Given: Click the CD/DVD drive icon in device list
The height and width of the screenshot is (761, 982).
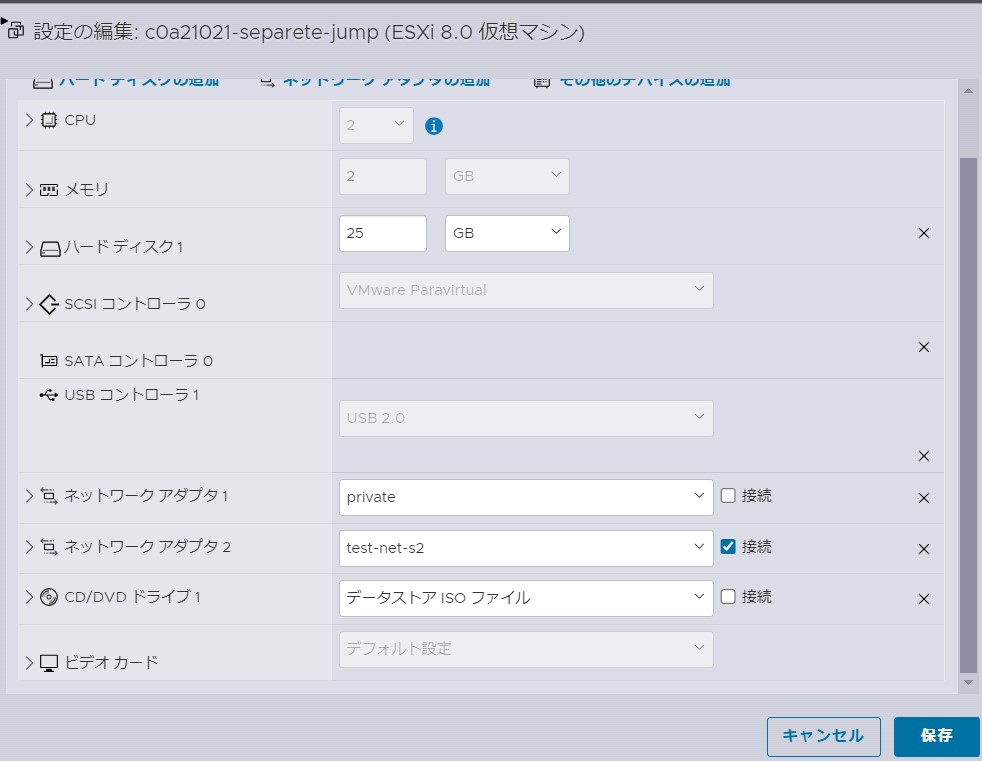Looking at the screenshot, I should click(x=47, y=597).
